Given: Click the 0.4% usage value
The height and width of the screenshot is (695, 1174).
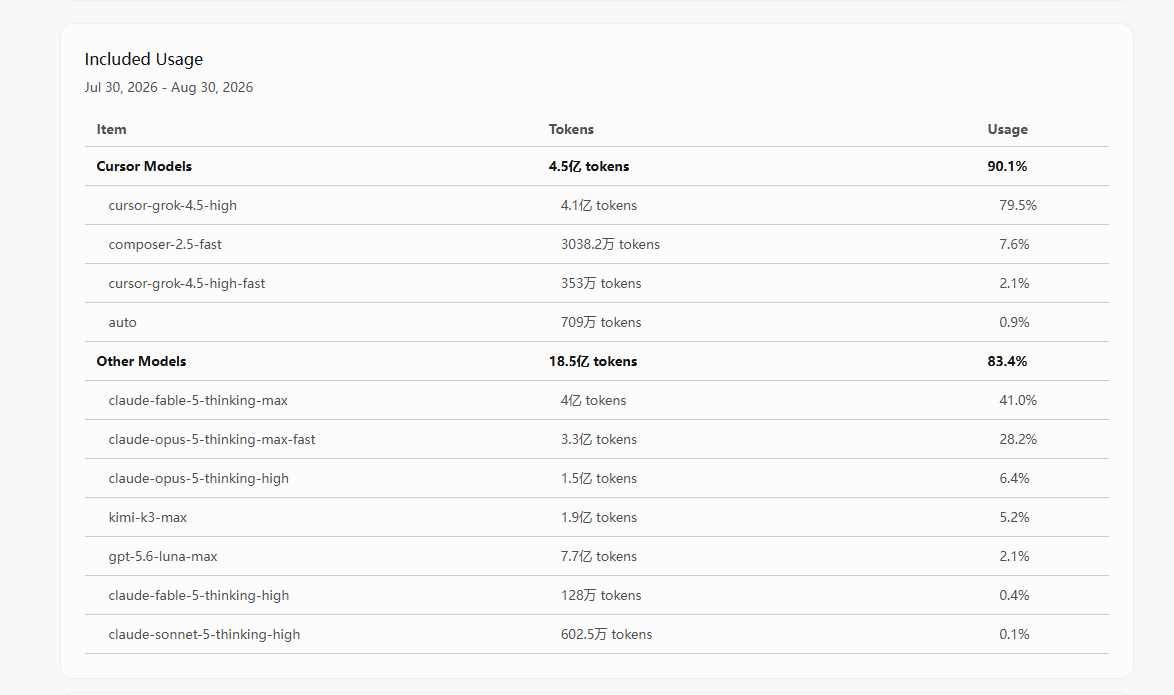Looking at the screenshot, I should pyautogui.click(x=1014, y=595).
